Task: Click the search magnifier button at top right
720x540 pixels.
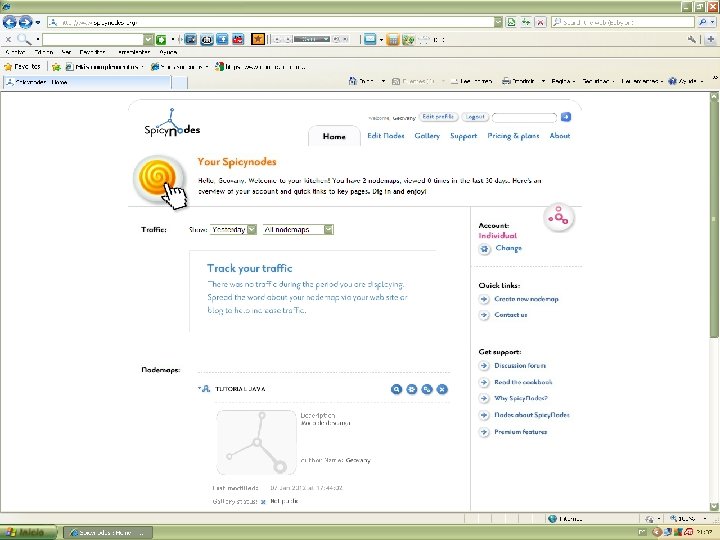Action: 703,22
